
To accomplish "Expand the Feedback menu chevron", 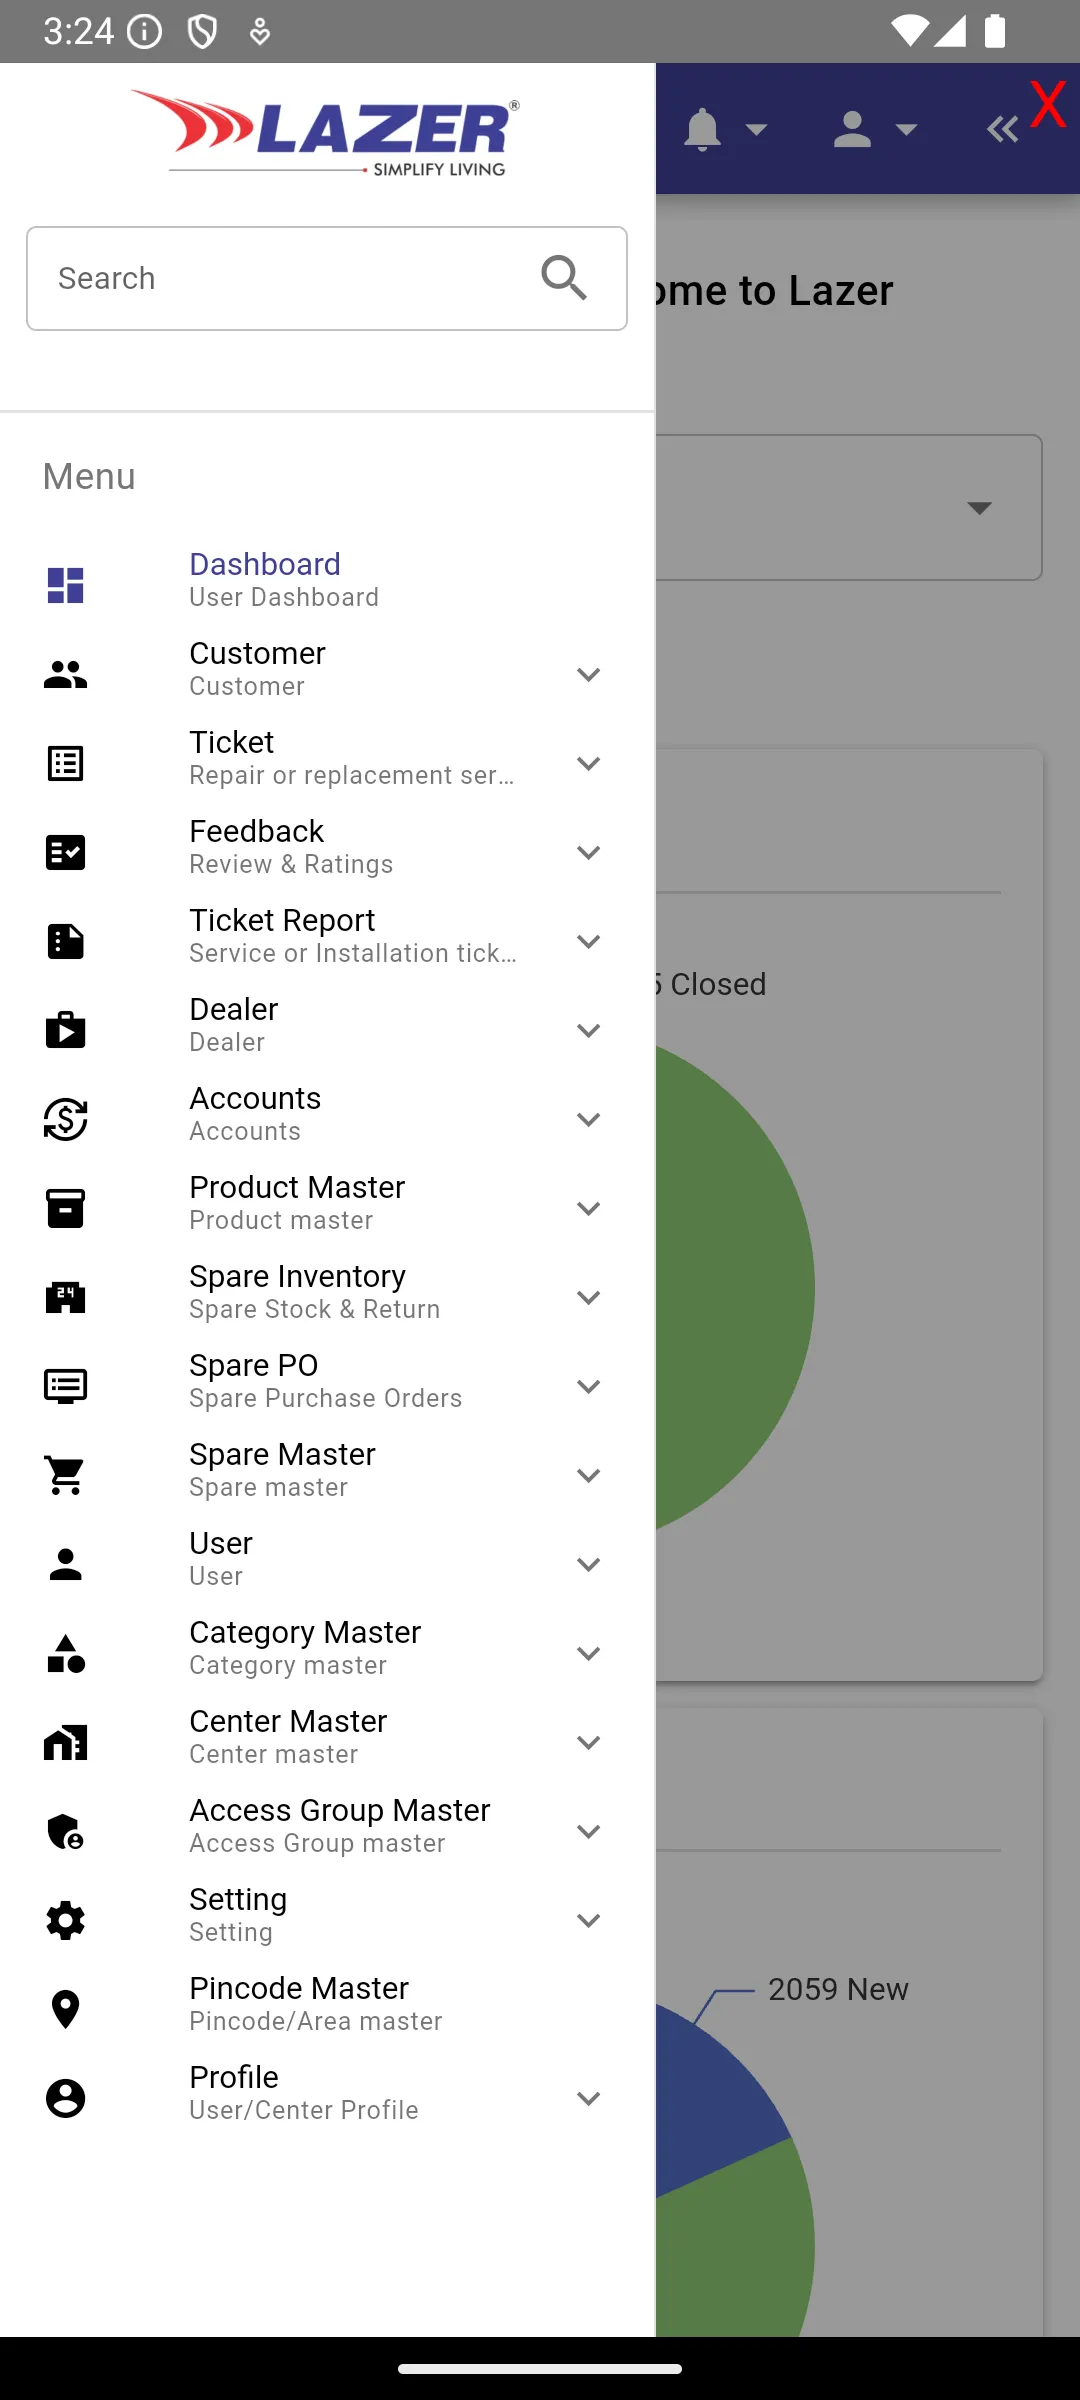I will pos(589,853).
